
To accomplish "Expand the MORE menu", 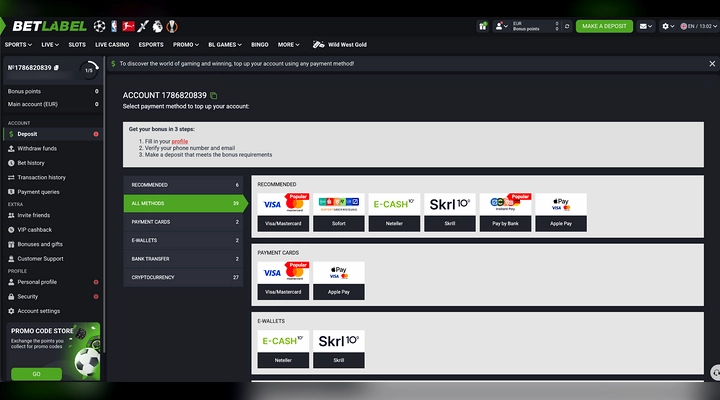I will (x=288, y=45).
